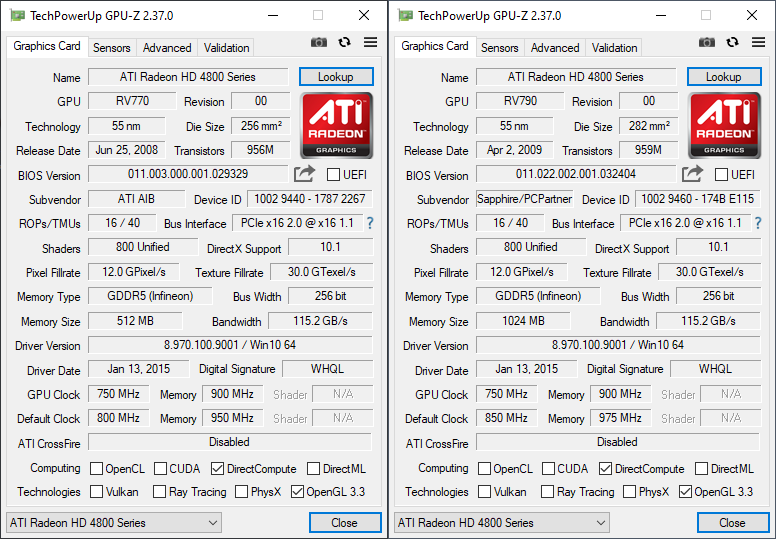Screen dimensions: 776x539
Task: Toggle Ray Tracing checkbox in right window
Action: click(x=547, y=491)
